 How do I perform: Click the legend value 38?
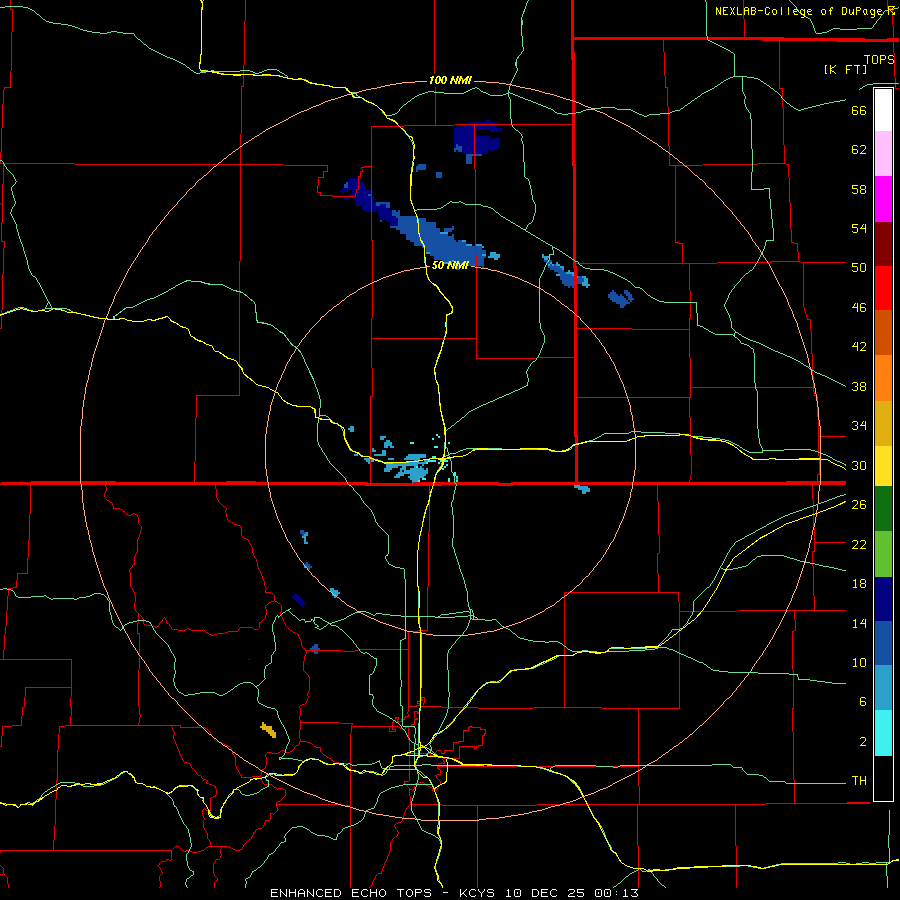[x=859, y=386]
